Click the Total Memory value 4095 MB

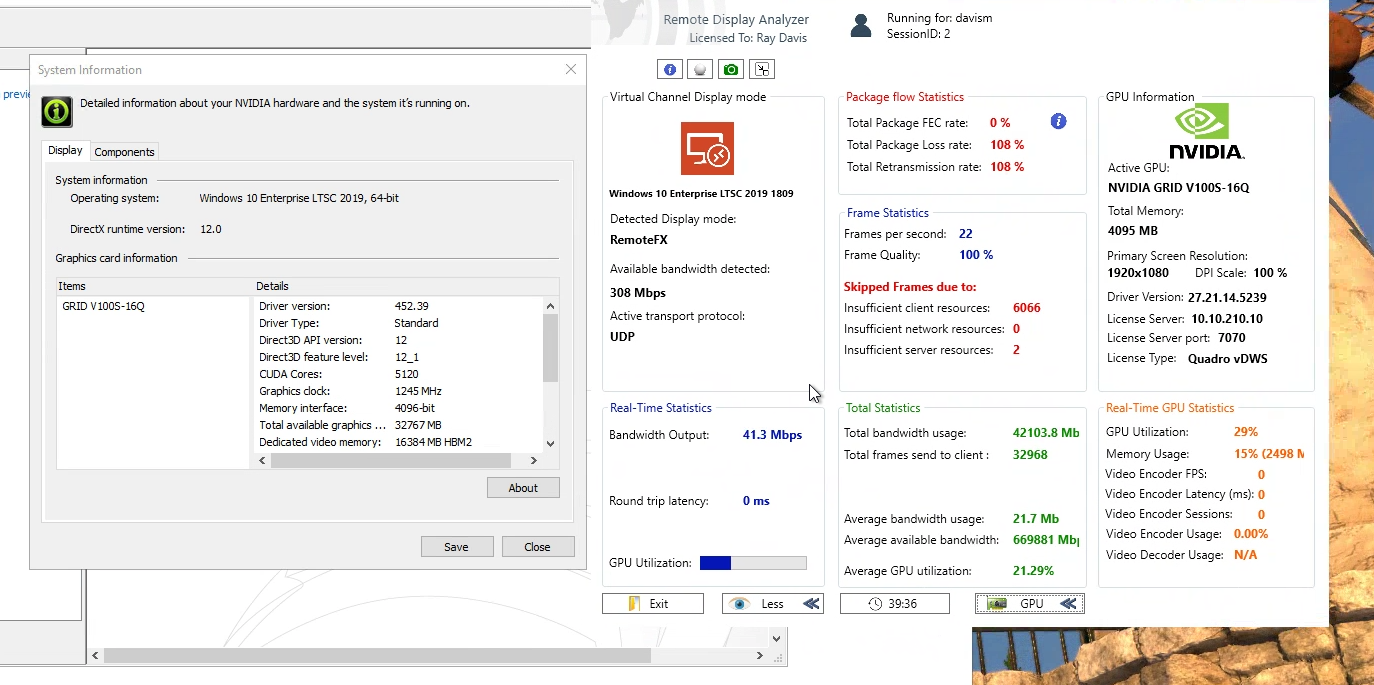point(1133,231)
